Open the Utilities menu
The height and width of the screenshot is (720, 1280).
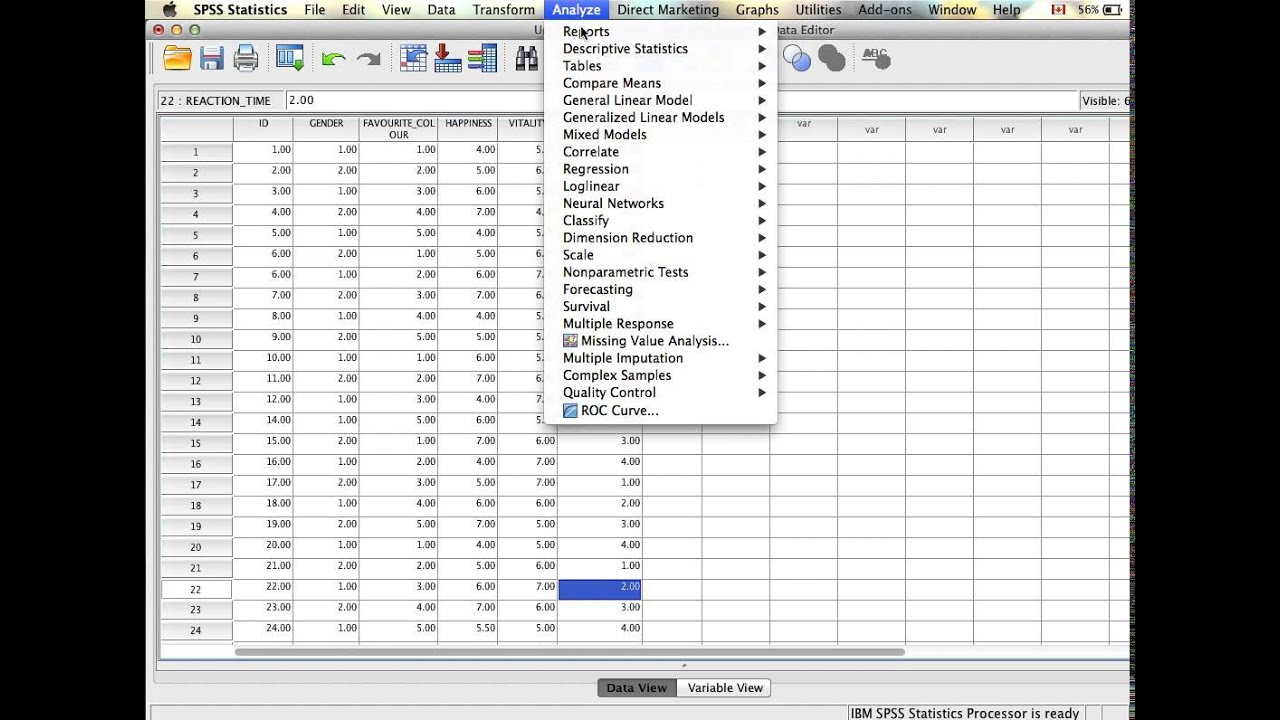coord(818,10)
